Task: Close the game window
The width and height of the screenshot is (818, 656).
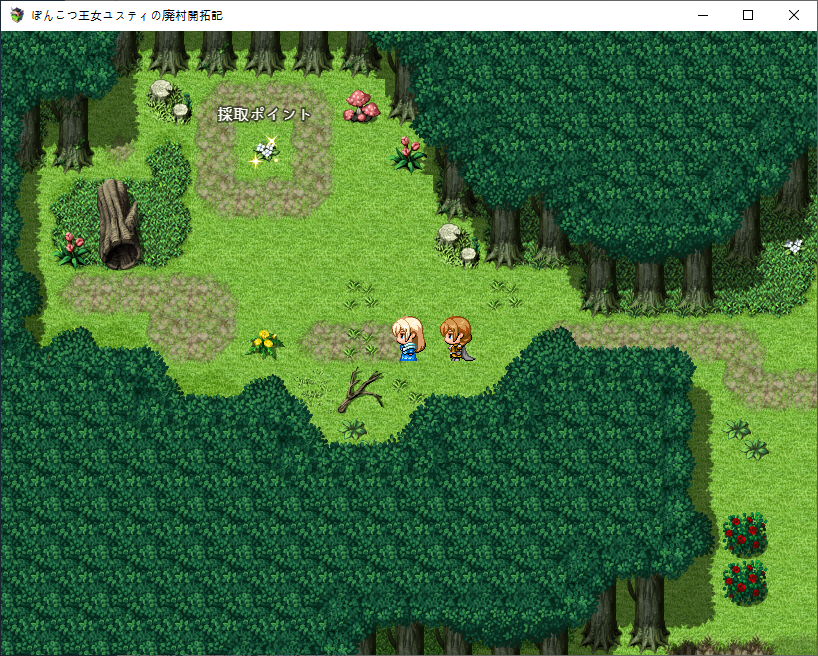Action: [x=793, y=15]
